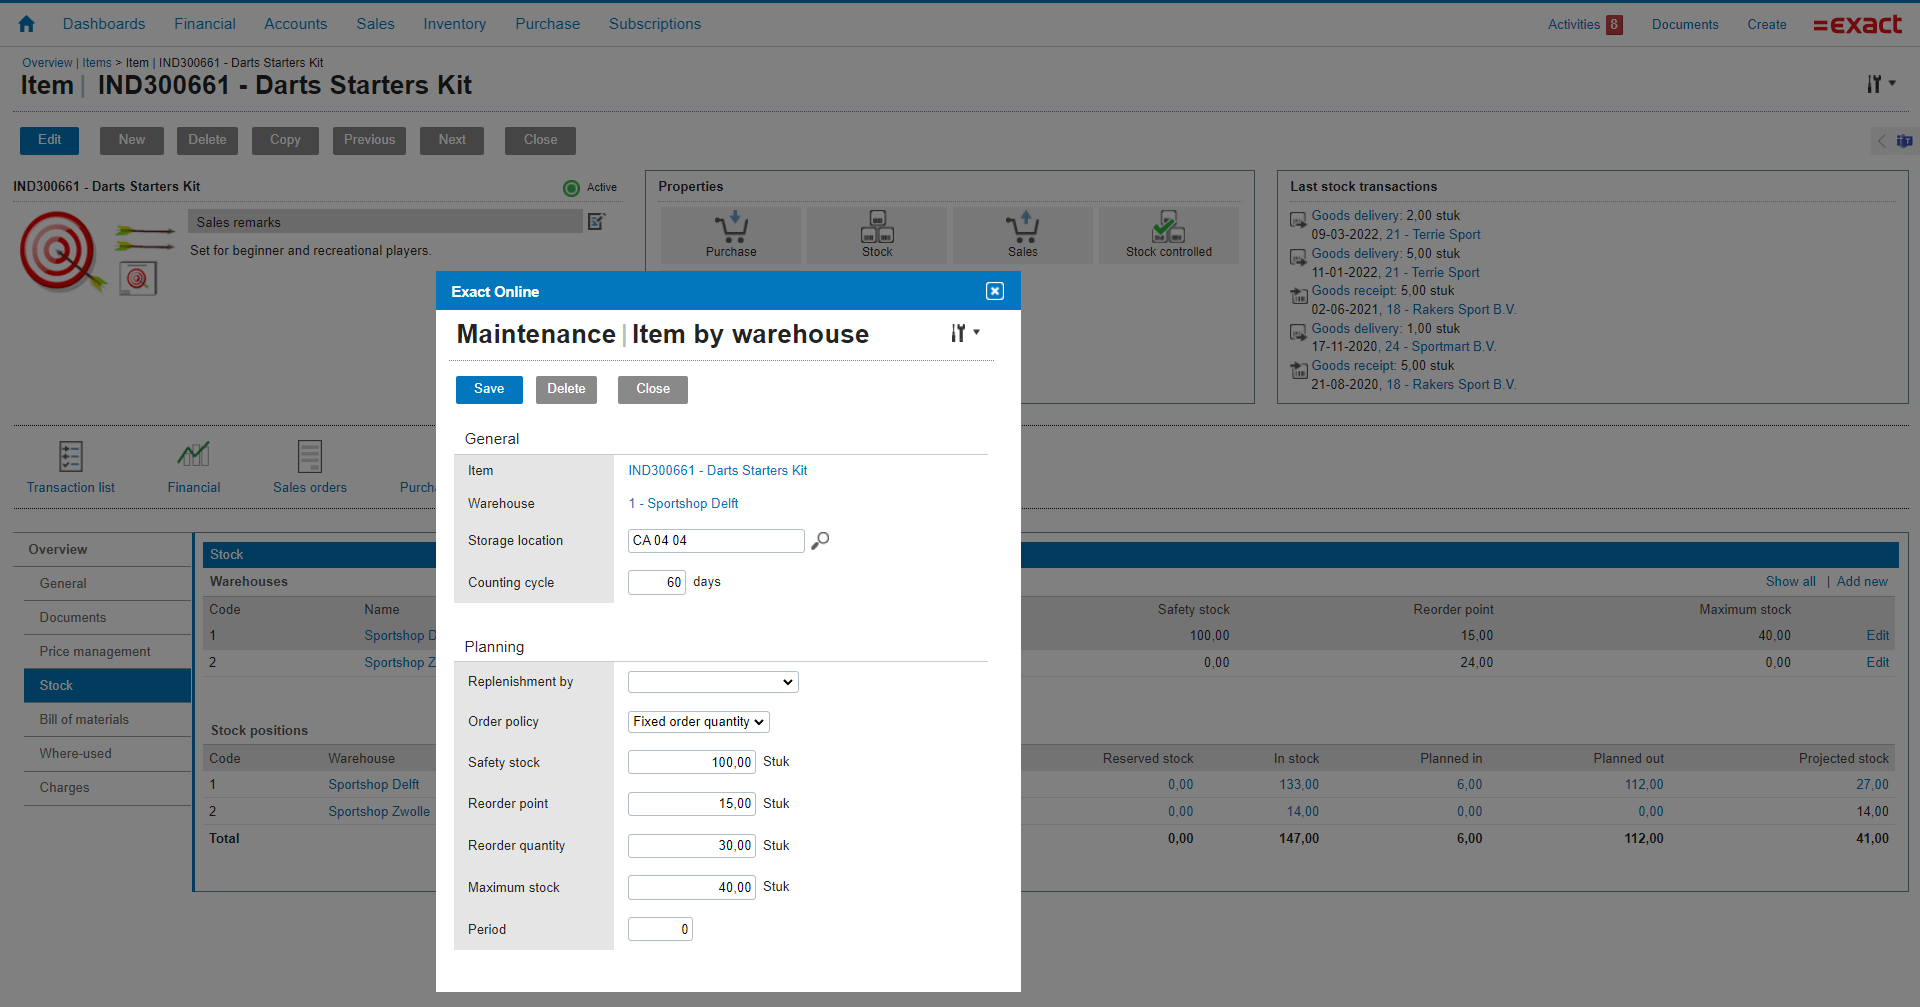The height and width of the screenshot is (1007, 1920).
Task: Select the Where-used sidebar tab
Action: click(107, 754)
